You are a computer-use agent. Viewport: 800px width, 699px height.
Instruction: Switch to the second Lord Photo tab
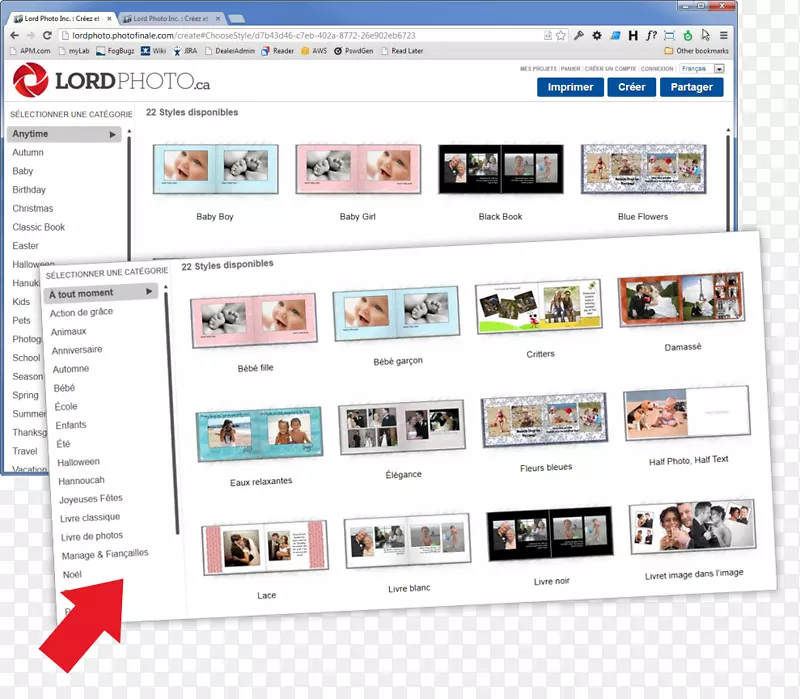tap(171, 18)
